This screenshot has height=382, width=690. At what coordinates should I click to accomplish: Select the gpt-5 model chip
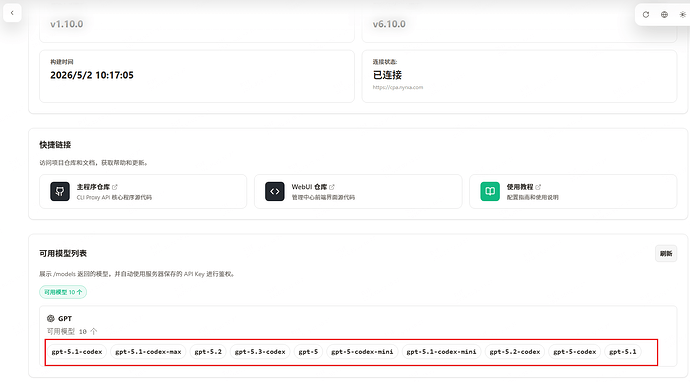[x=308, y=352]
